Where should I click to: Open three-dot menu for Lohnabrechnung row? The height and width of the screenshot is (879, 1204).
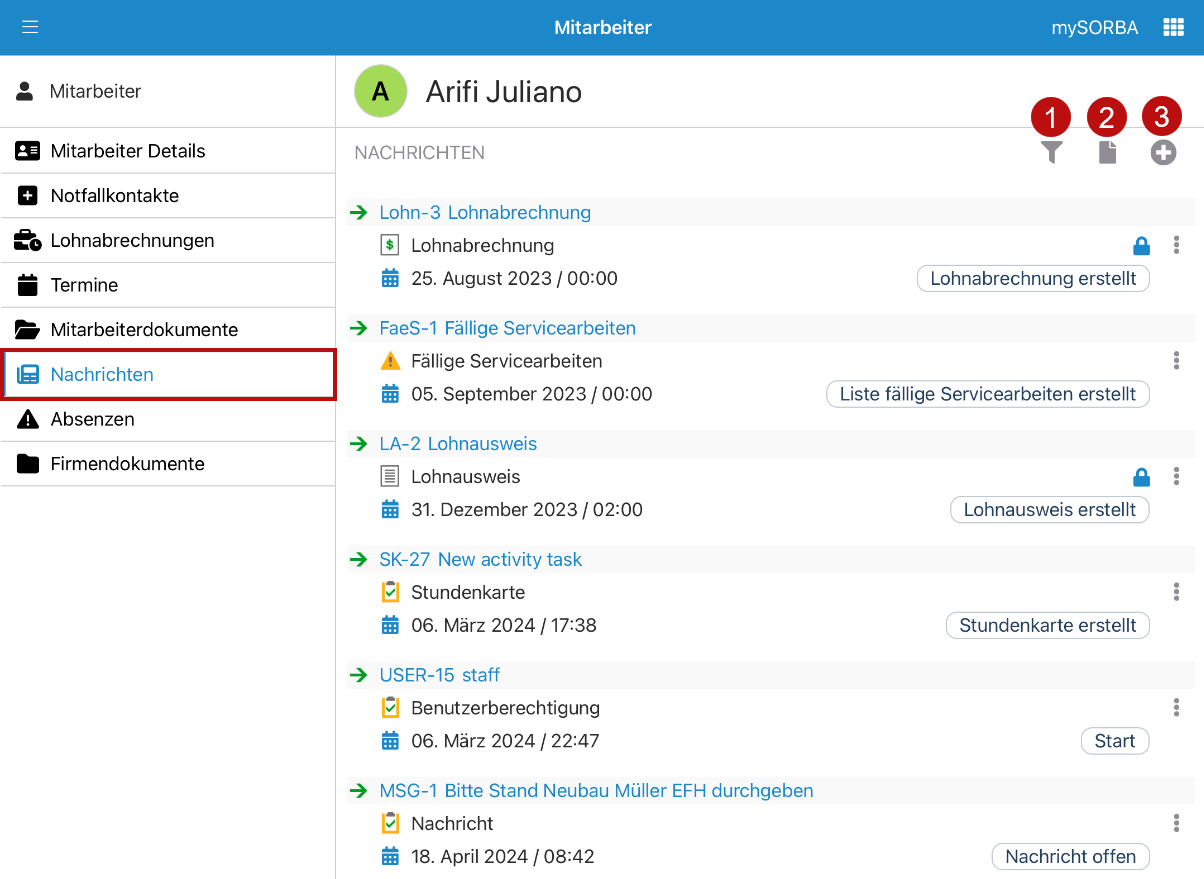[x=1177, y=245]
